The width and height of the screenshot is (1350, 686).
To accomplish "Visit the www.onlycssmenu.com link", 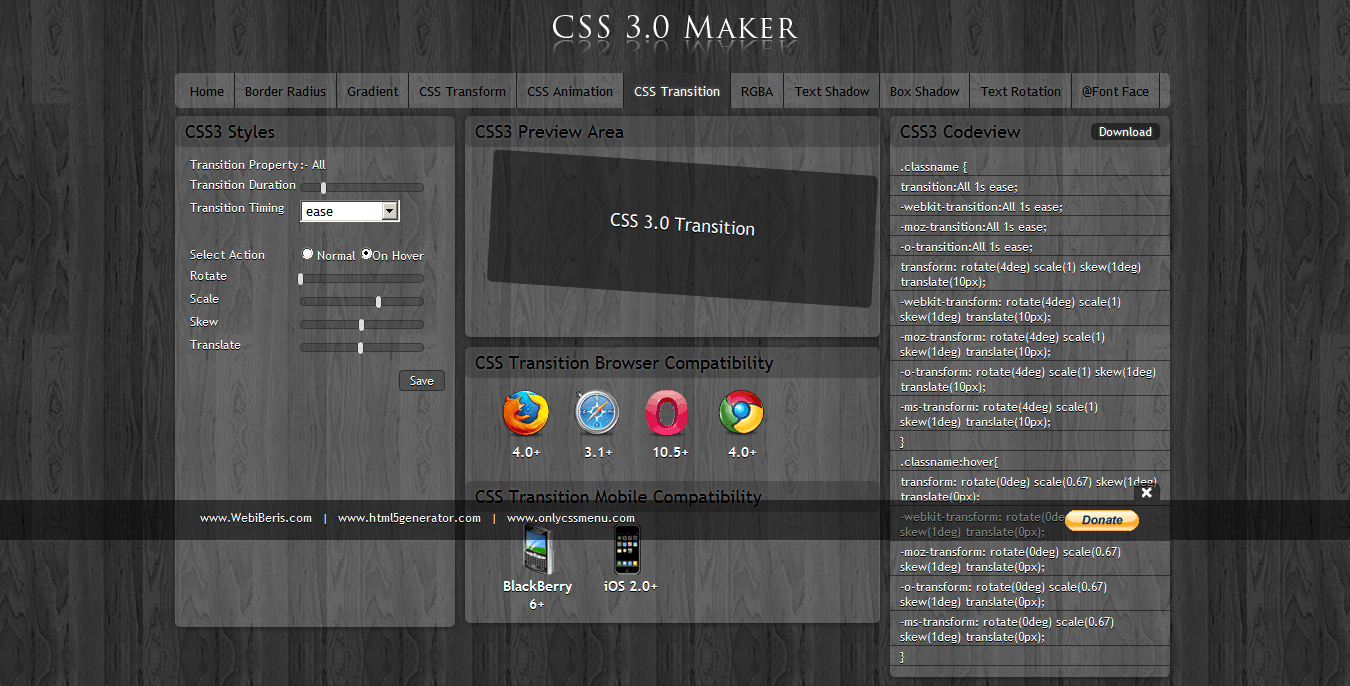I will pos(571,518).
